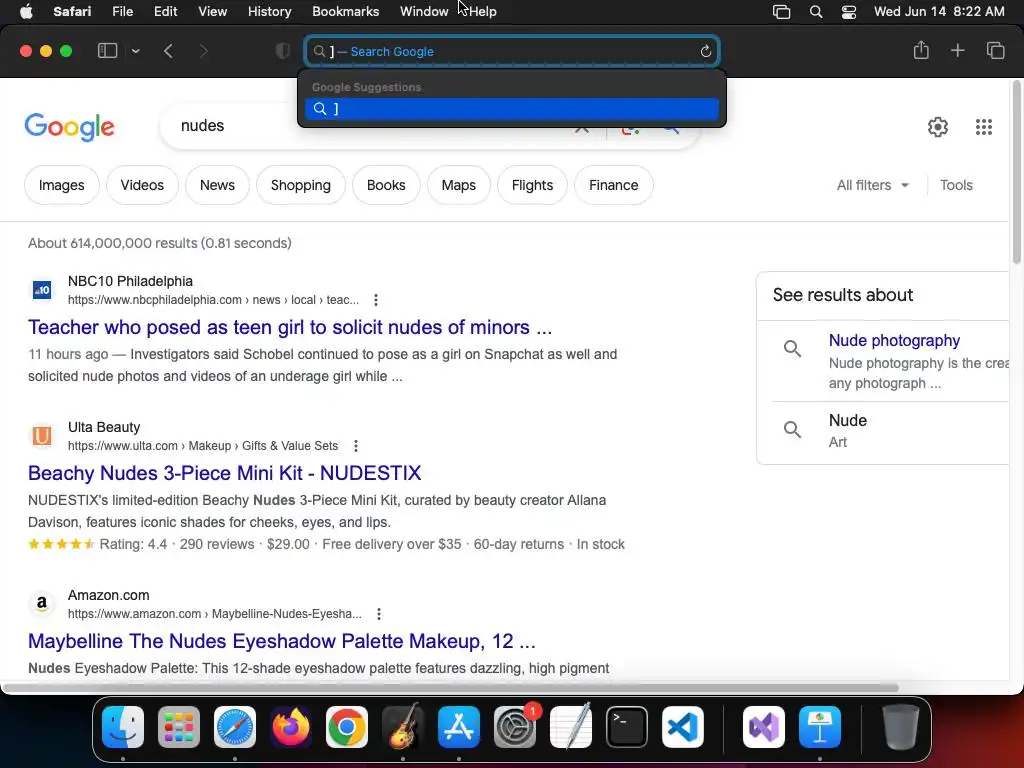
Task: Expand the sidebar tab group dropdown
Action: (x=135, y=51)
